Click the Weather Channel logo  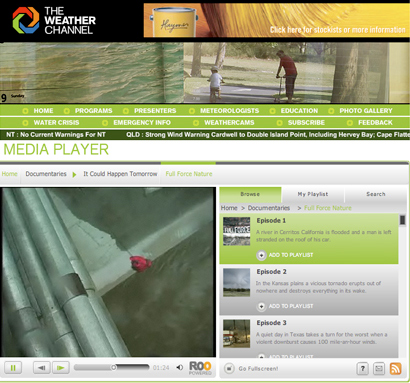54,21
